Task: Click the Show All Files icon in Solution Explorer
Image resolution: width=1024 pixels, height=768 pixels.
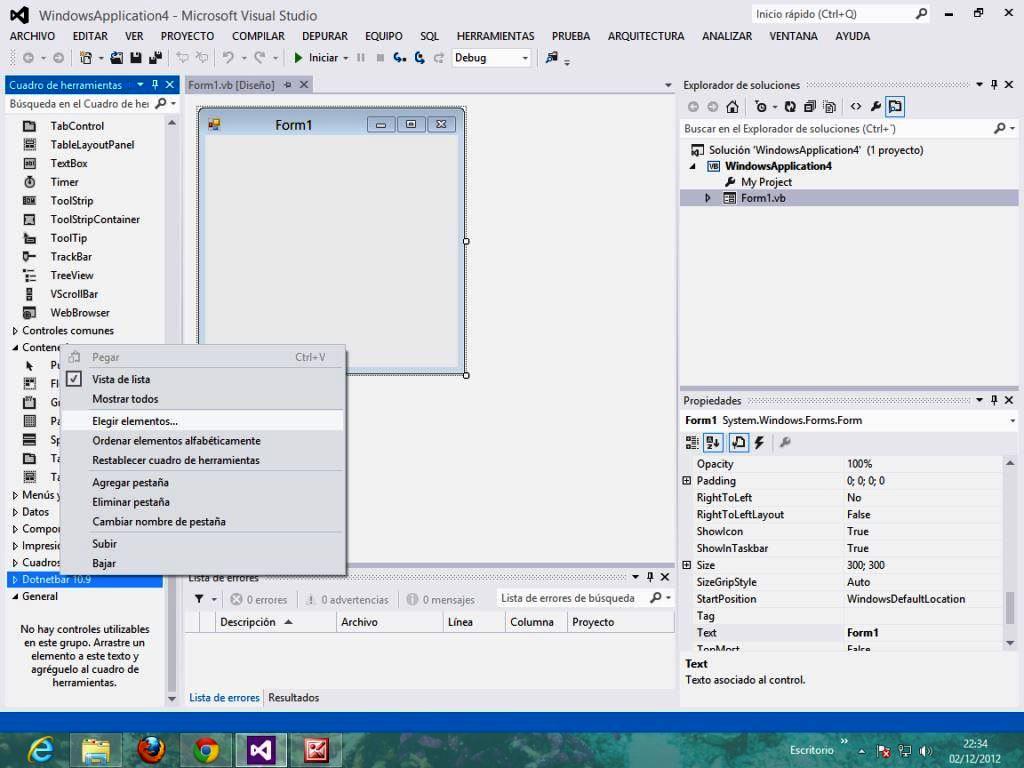Action: (x=831, y=105)
